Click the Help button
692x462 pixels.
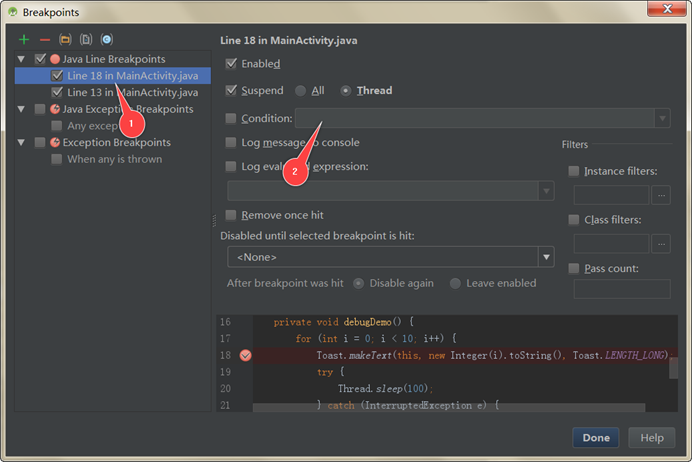[x=651, y=438]
